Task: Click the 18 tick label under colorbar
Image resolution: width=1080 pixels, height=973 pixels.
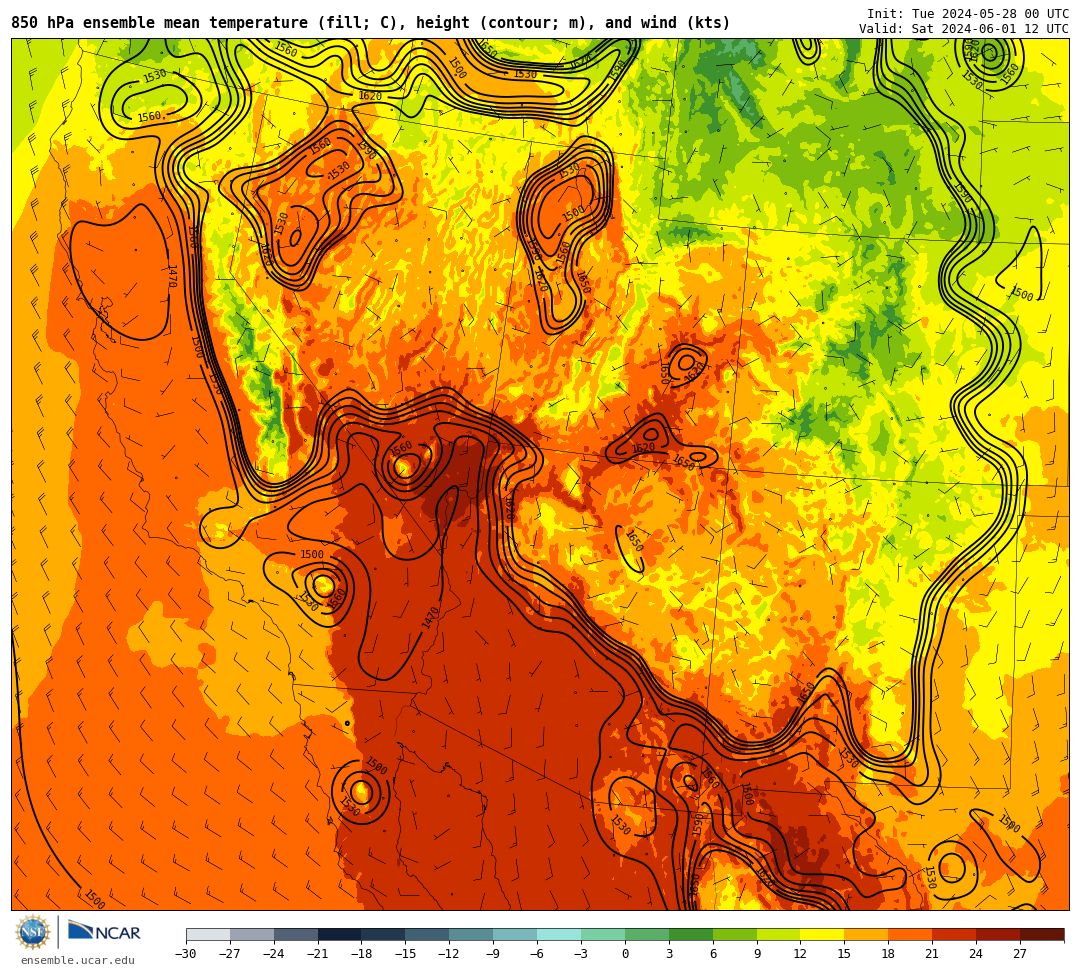Action: [x=889, y=954]
